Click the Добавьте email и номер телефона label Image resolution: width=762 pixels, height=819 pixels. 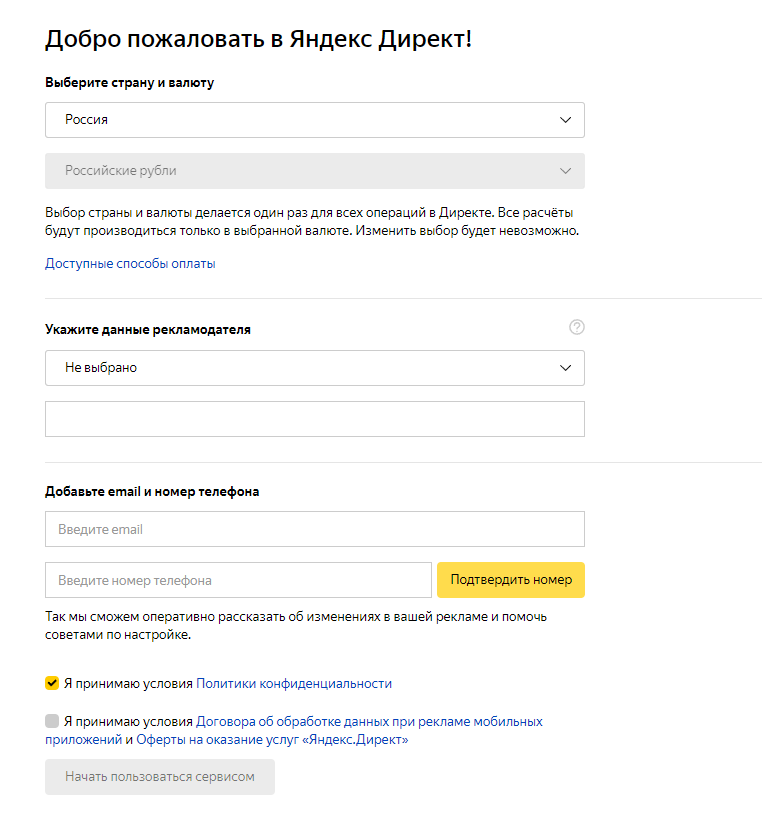click(x=152, y=492)
